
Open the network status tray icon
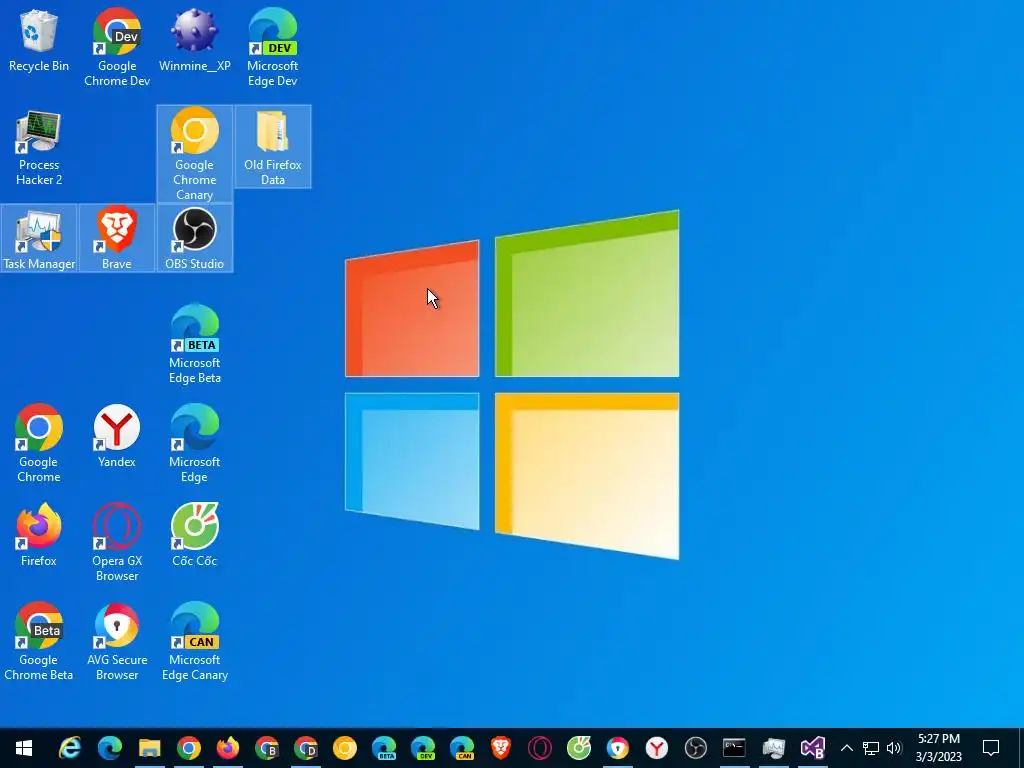pyautogui.click(x=871, y=748)
